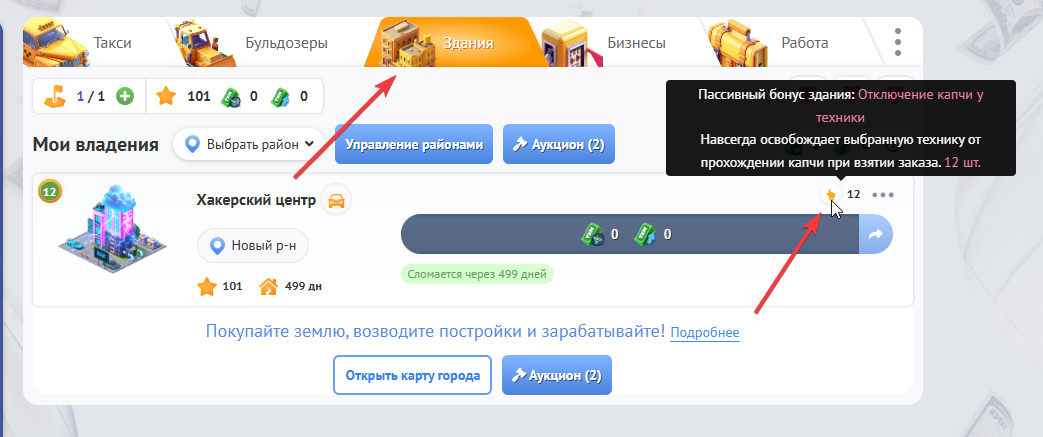This screenshot has width=1043, height=437.
Task: Click the level 12 badge on the building
Action: 49,192
